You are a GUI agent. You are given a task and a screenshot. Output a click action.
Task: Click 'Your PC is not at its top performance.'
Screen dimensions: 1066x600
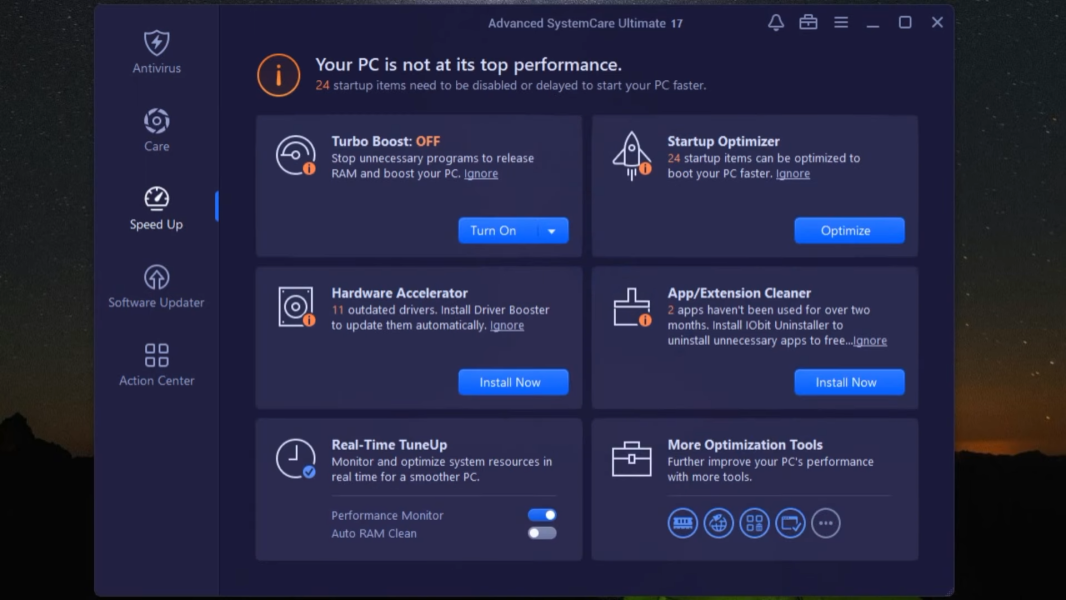(468, 65)
